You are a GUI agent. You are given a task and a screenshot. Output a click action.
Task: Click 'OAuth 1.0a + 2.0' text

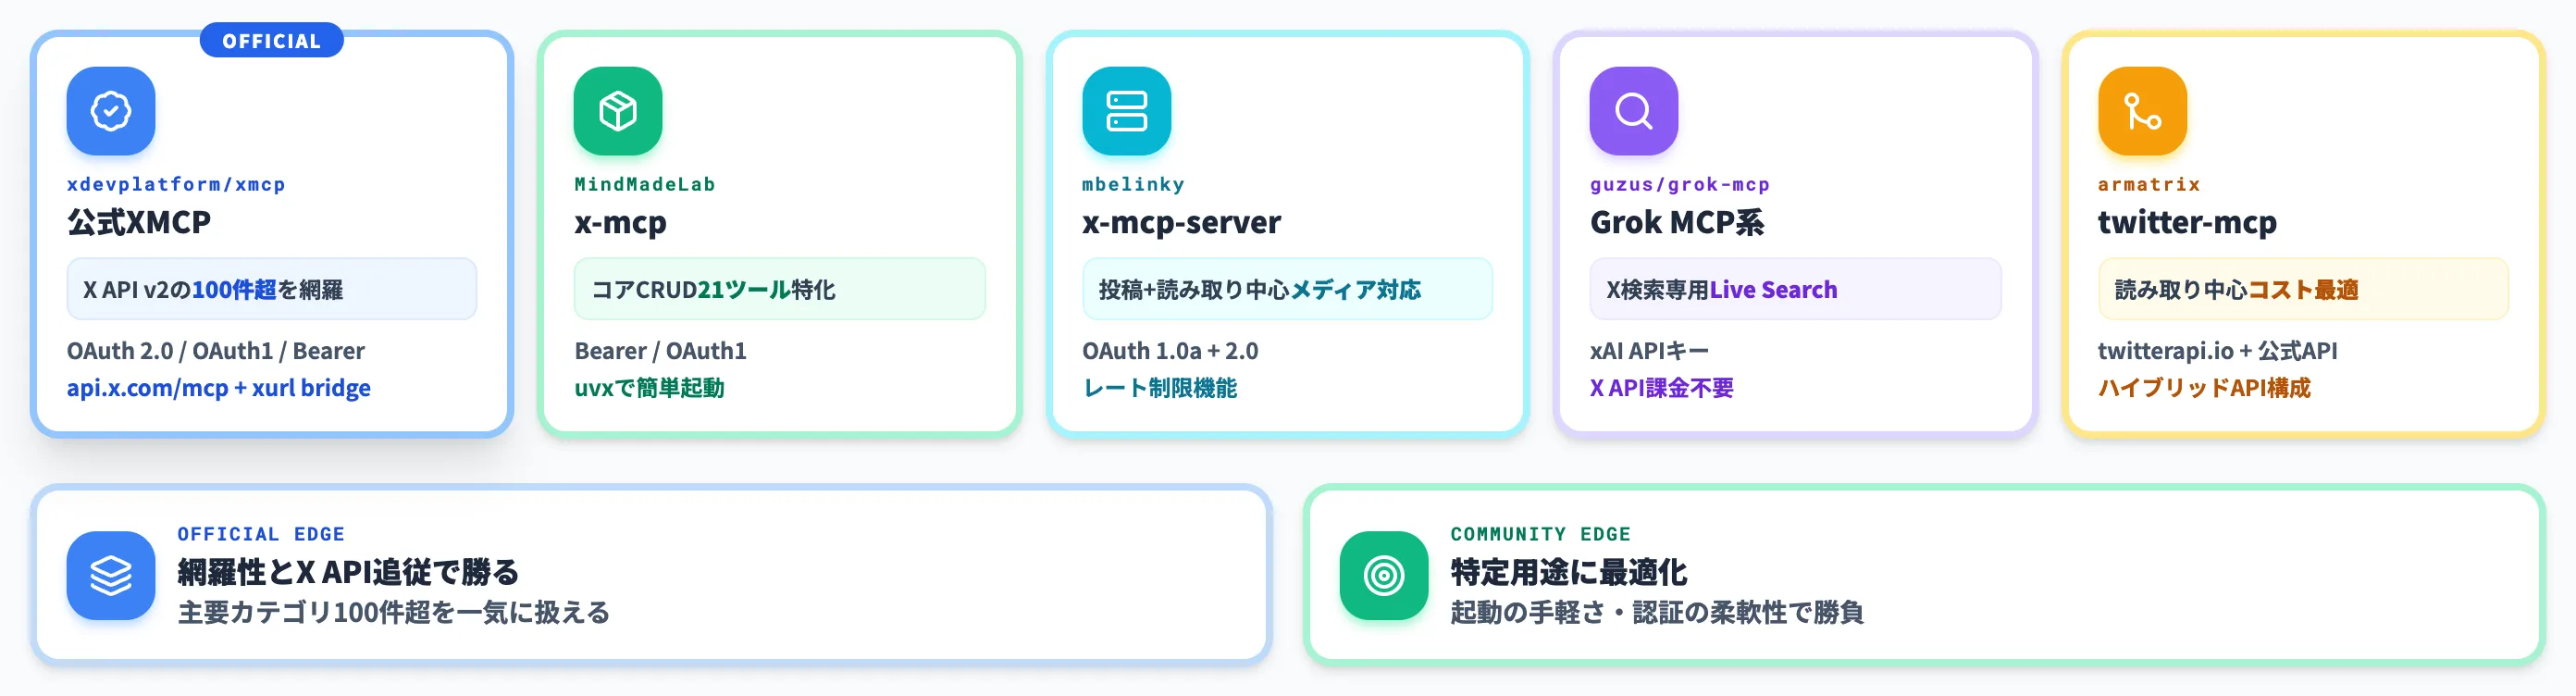tap(1170, 351)
